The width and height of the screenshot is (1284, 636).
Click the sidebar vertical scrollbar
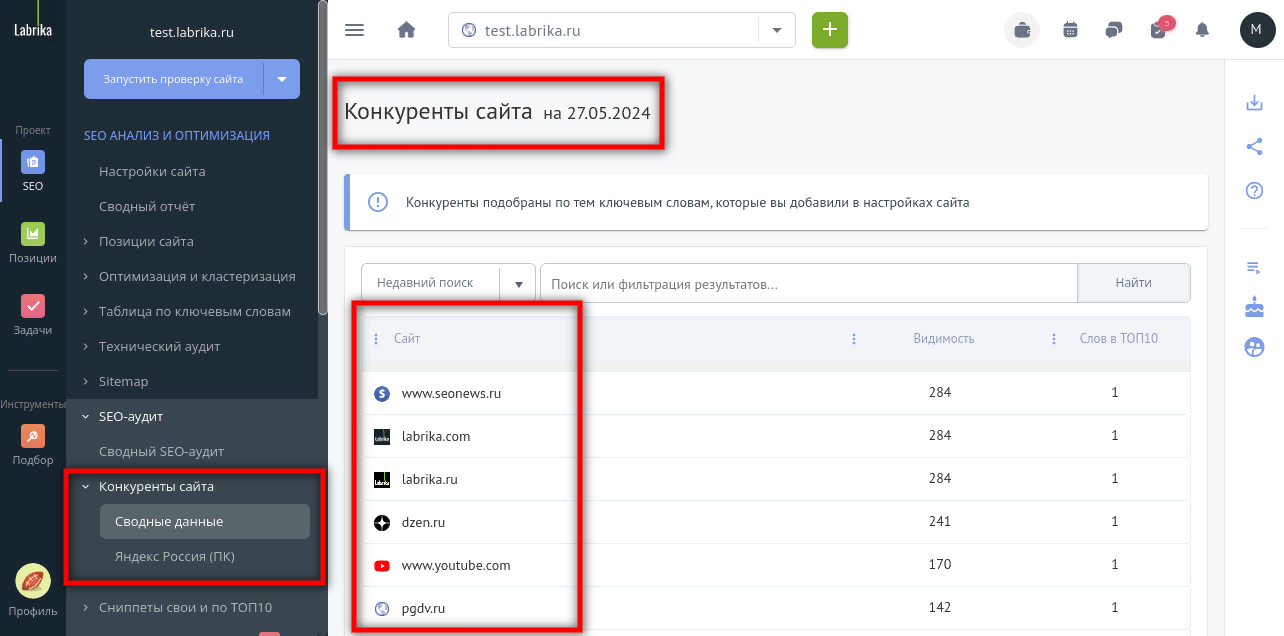point(322,160)
